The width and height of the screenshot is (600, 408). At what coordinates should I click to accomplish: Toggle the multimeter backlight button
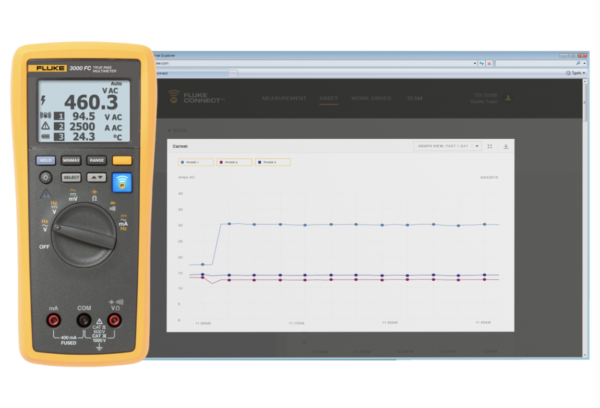click(x=46, y=177)
